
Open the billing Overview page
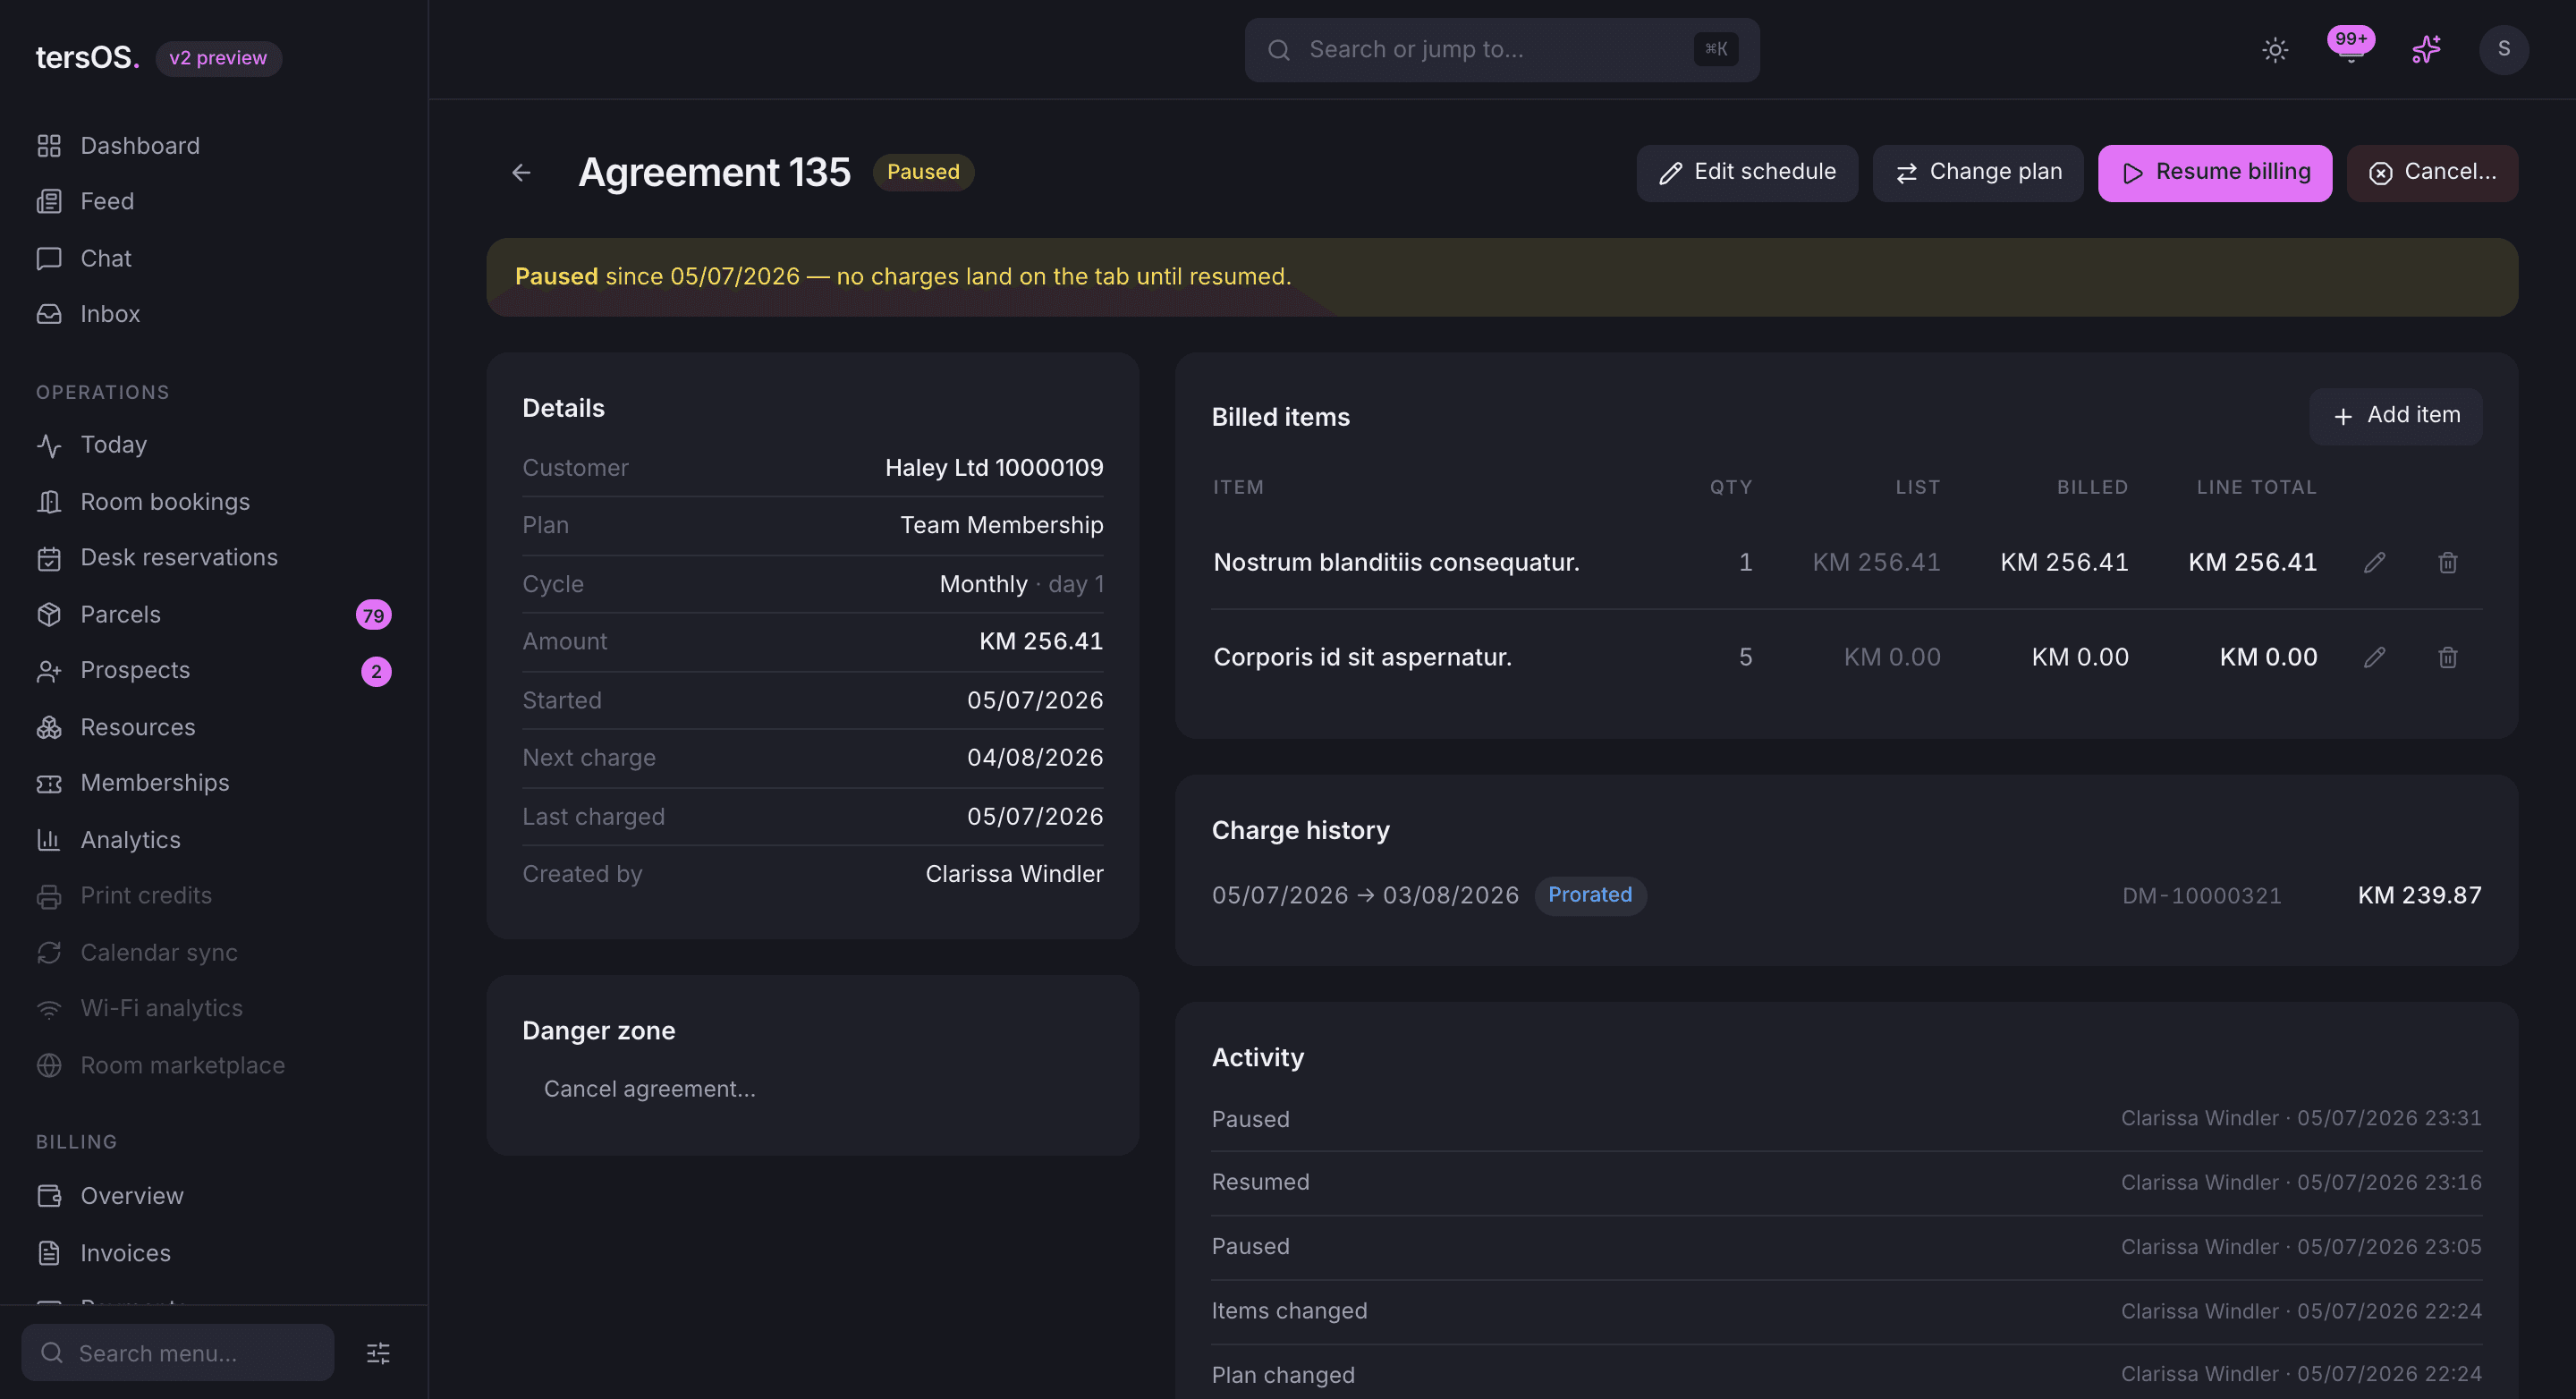click(214, 1196)
